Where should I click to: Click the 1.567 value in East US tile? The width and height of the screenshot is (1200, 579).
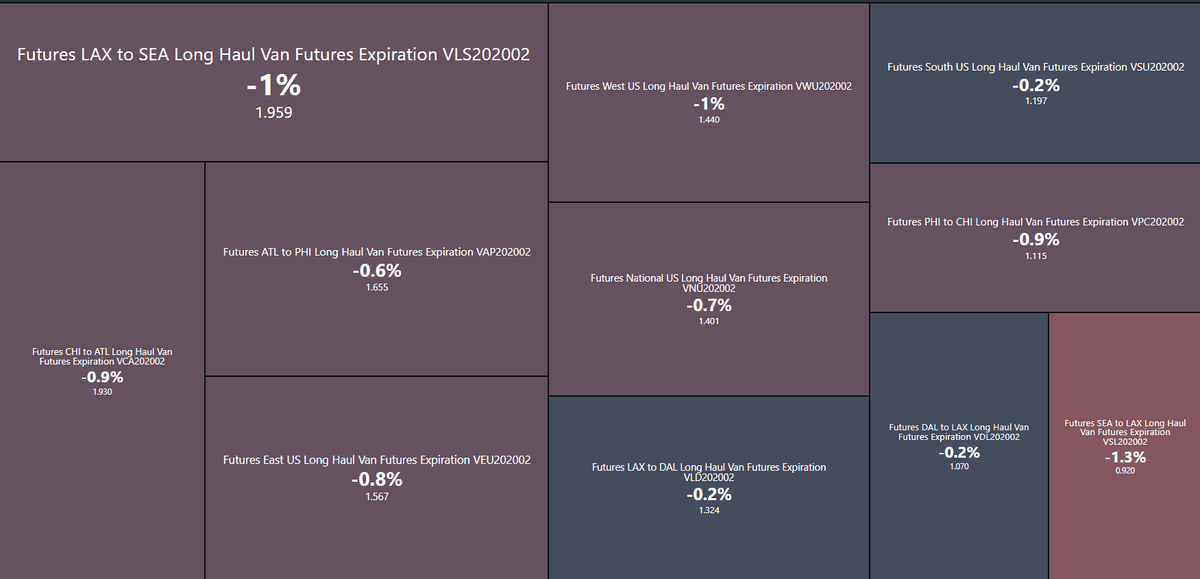click(376, 496)
